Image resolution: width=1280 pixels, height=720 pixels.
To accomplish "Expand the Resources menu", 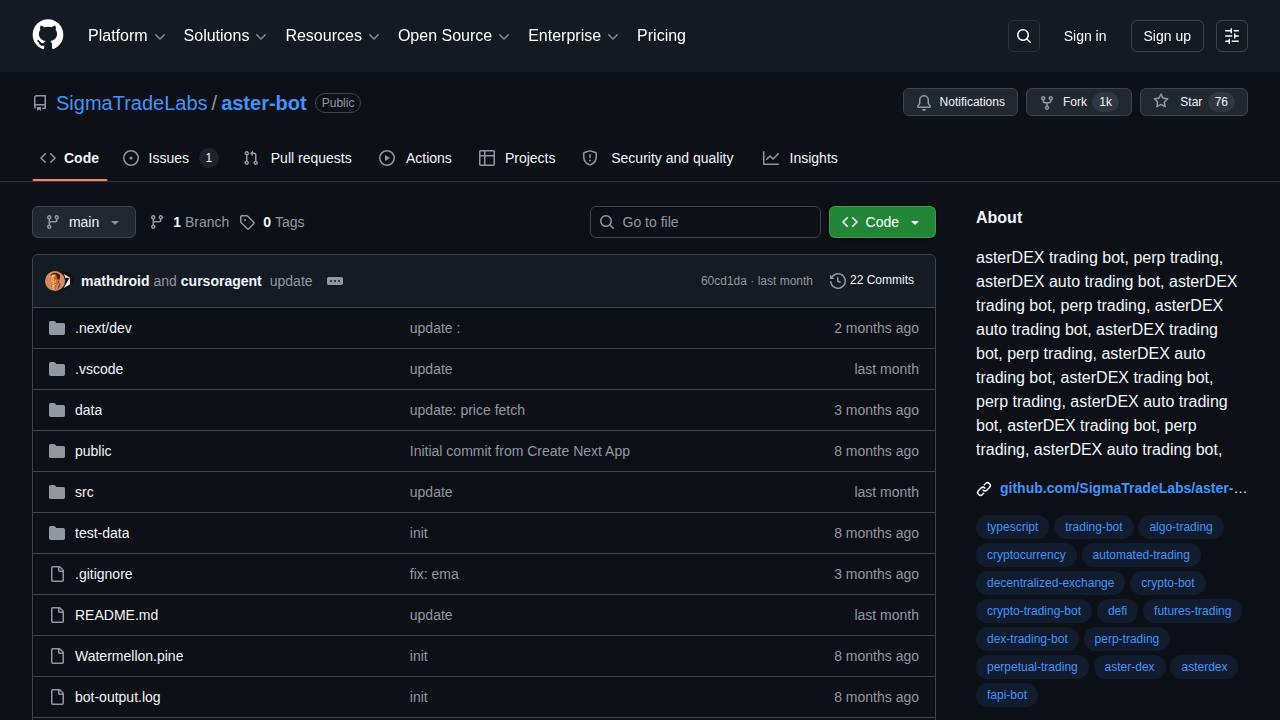I will [332, 36].
